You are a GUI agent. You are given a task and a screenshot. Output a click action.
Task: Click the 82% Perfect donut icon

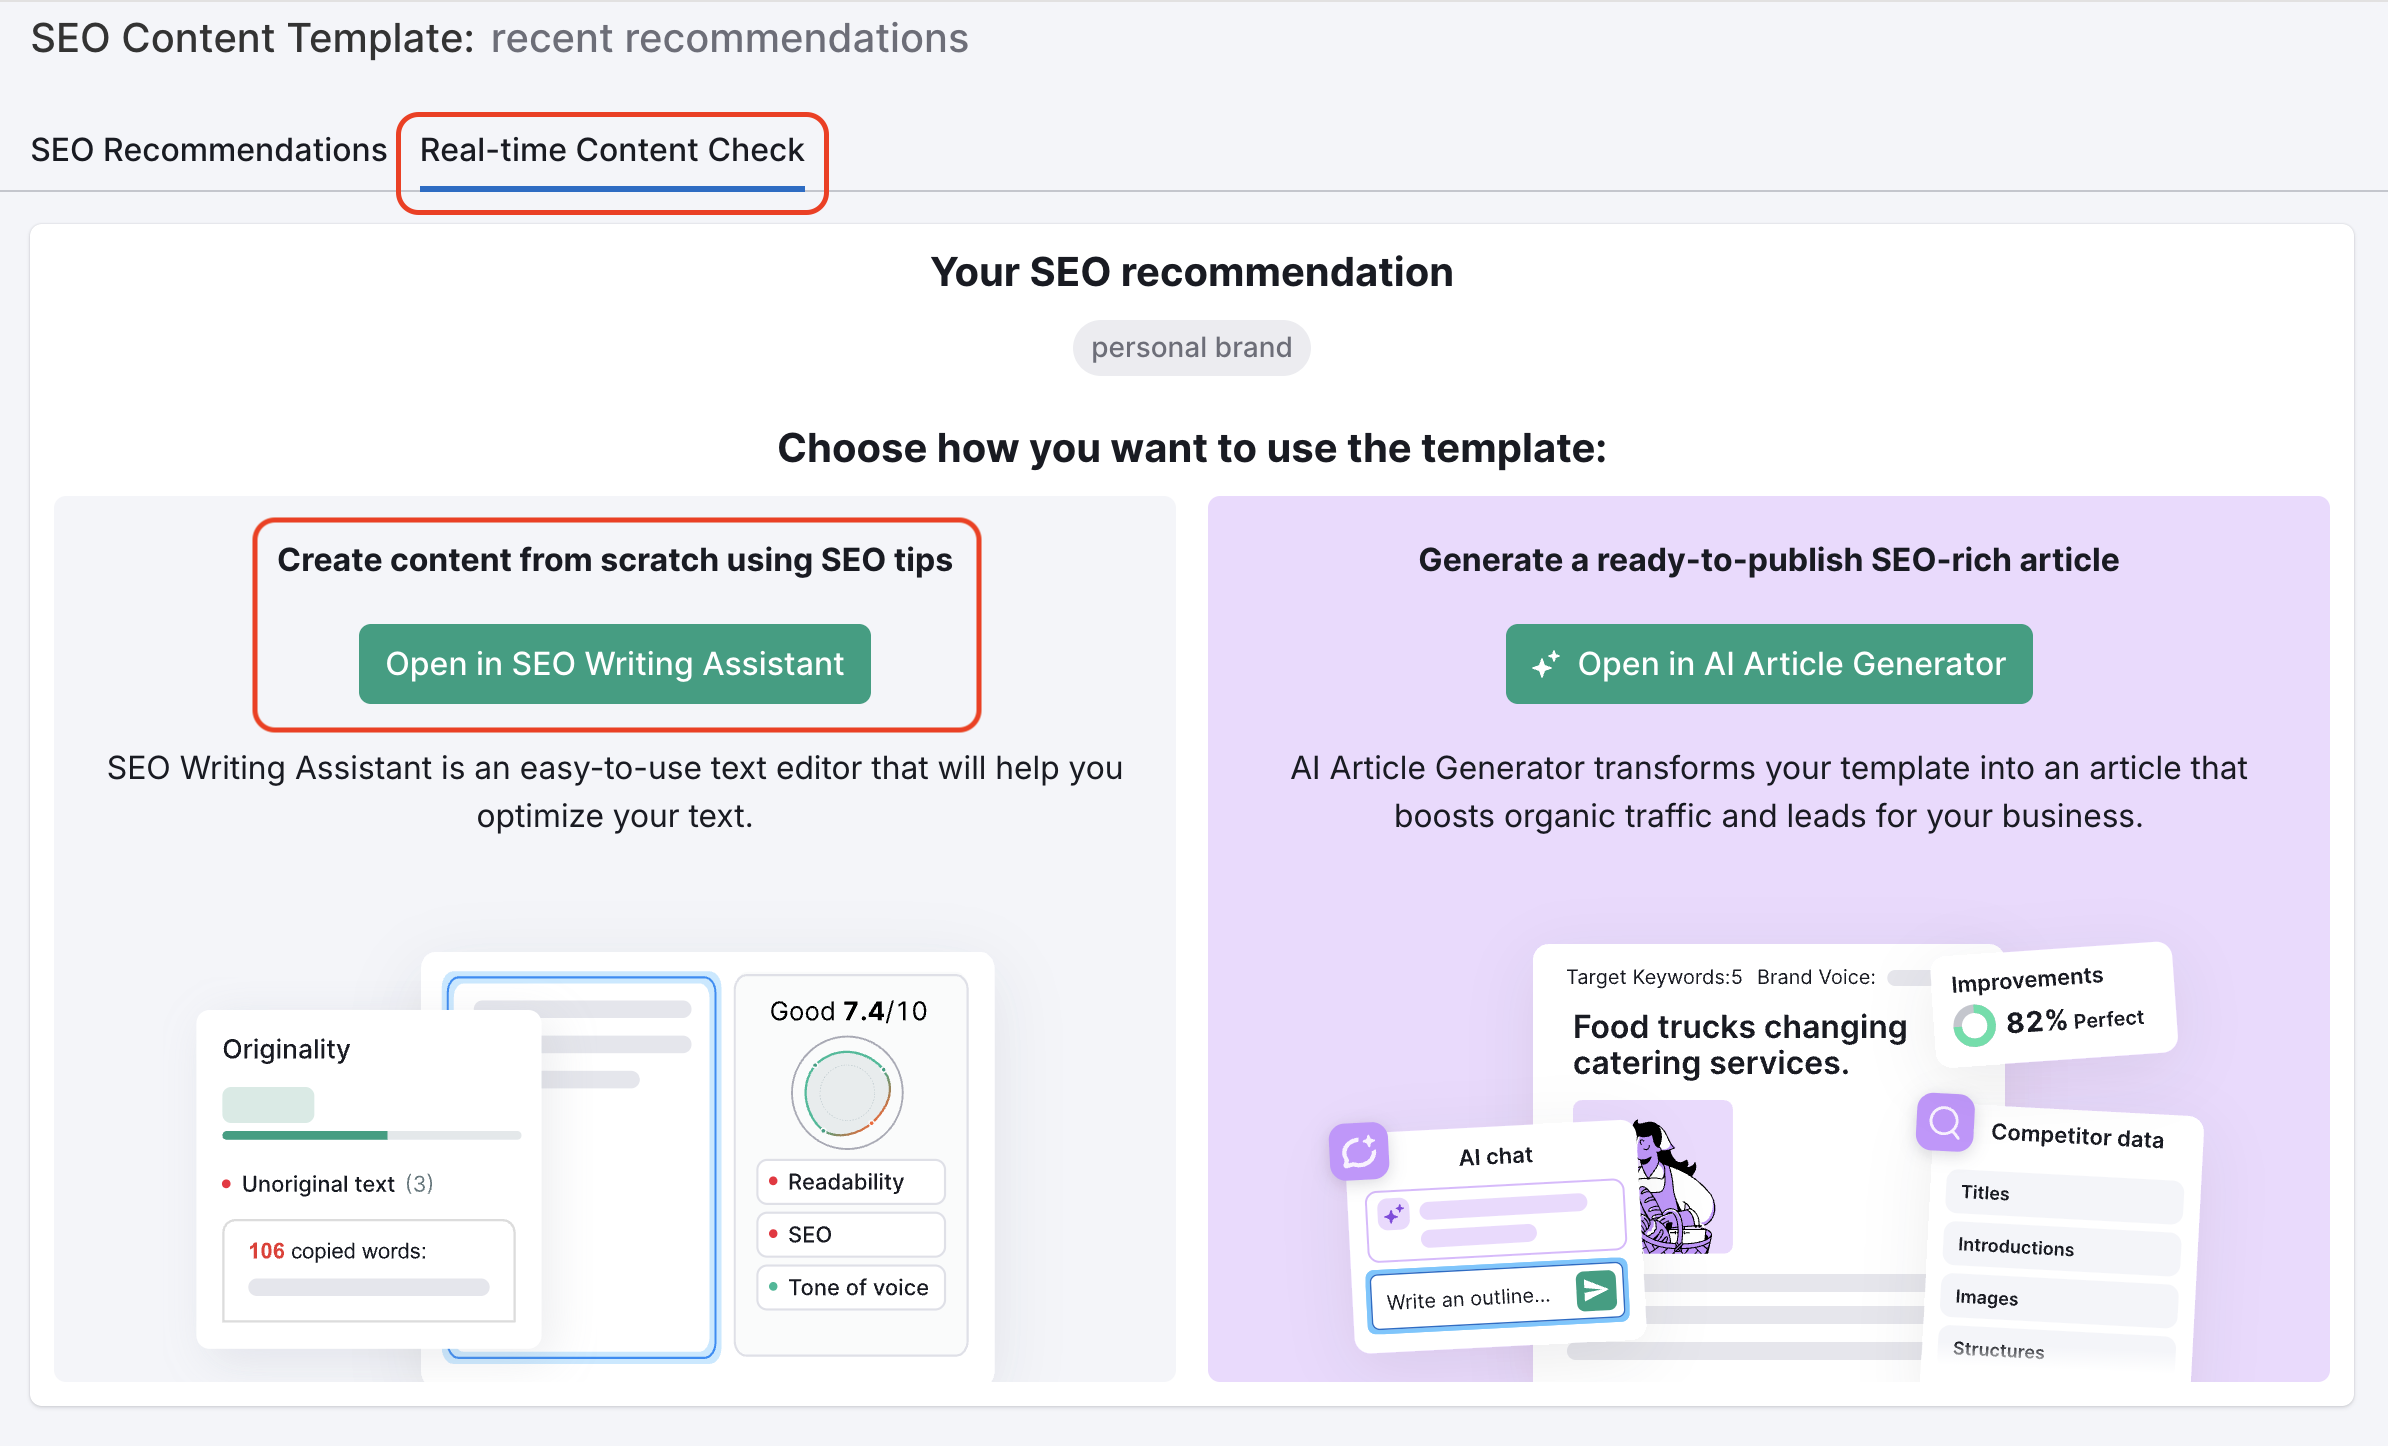(1974, 1025)
